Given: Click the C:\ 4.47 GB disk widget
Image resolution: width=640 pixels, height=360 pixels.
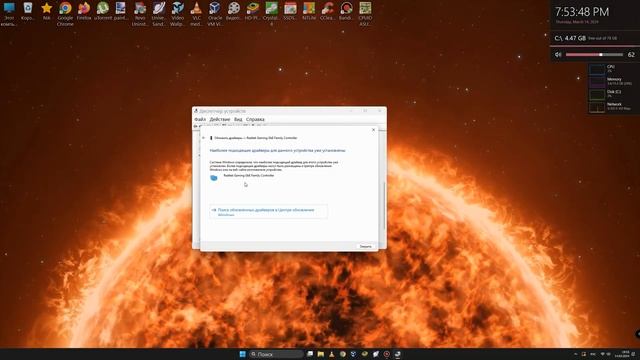Looking at the screenshot, I should point(586,38).
